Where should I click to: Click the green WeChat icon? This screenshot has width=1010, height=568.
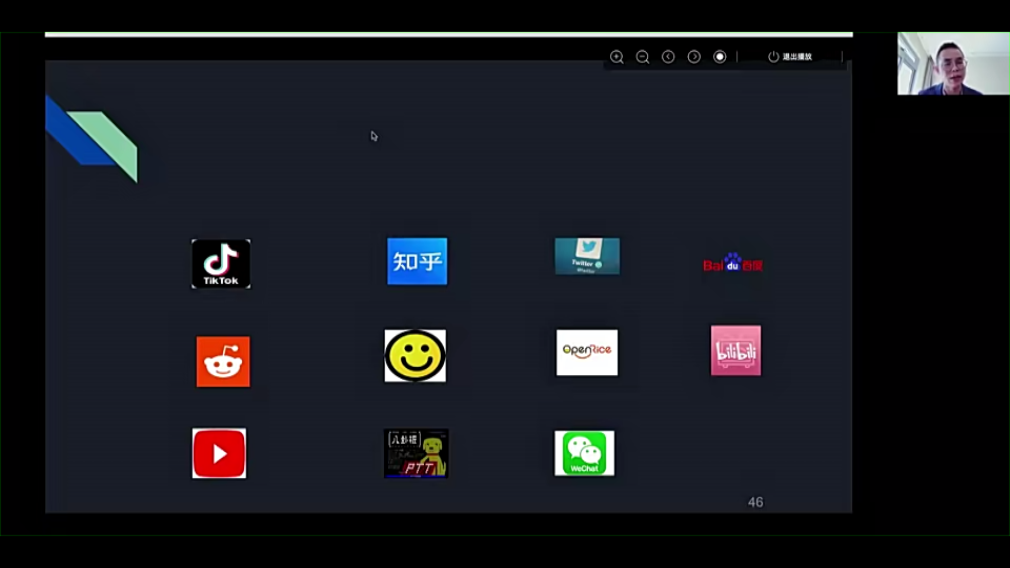click(584, 453)
